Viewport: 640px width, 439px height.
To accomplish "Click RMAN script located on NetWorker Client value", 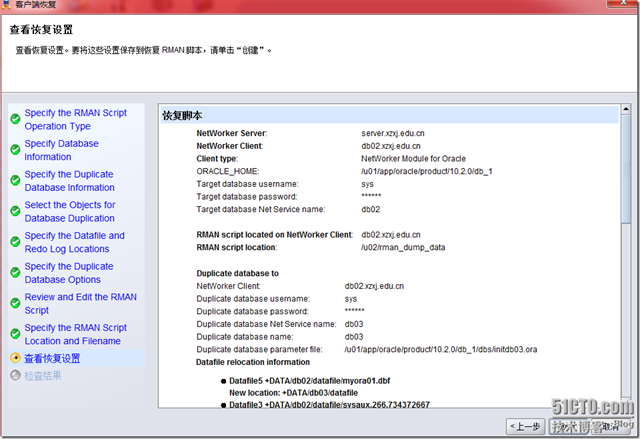I will [391, 235].
